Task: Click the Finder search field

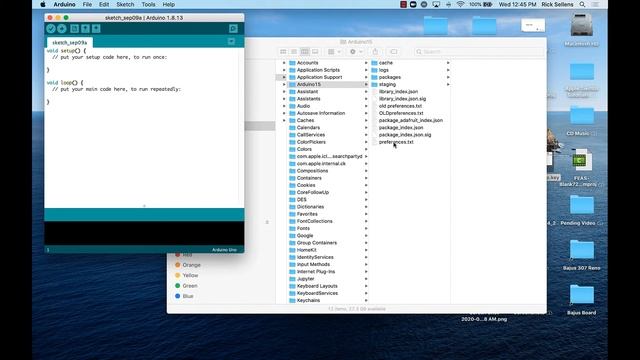Action: click(x=479, y=52)
